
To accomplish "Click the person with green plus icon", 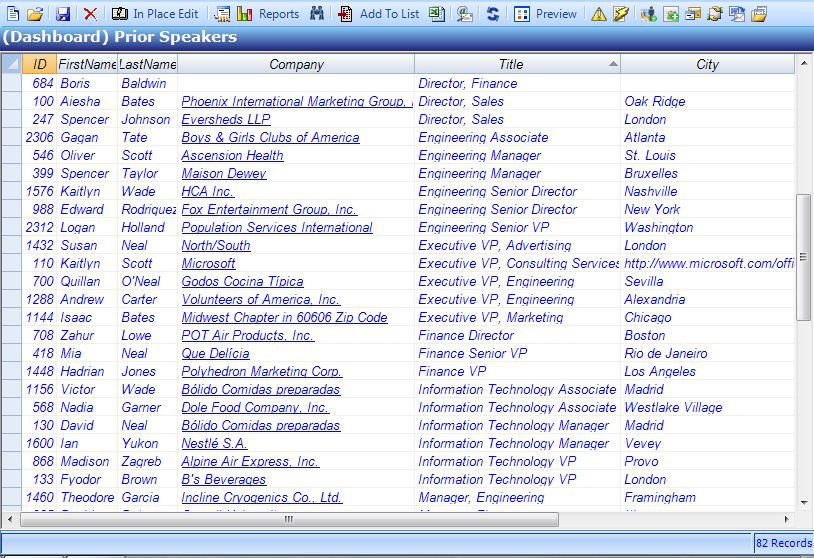I will [648, 13].
